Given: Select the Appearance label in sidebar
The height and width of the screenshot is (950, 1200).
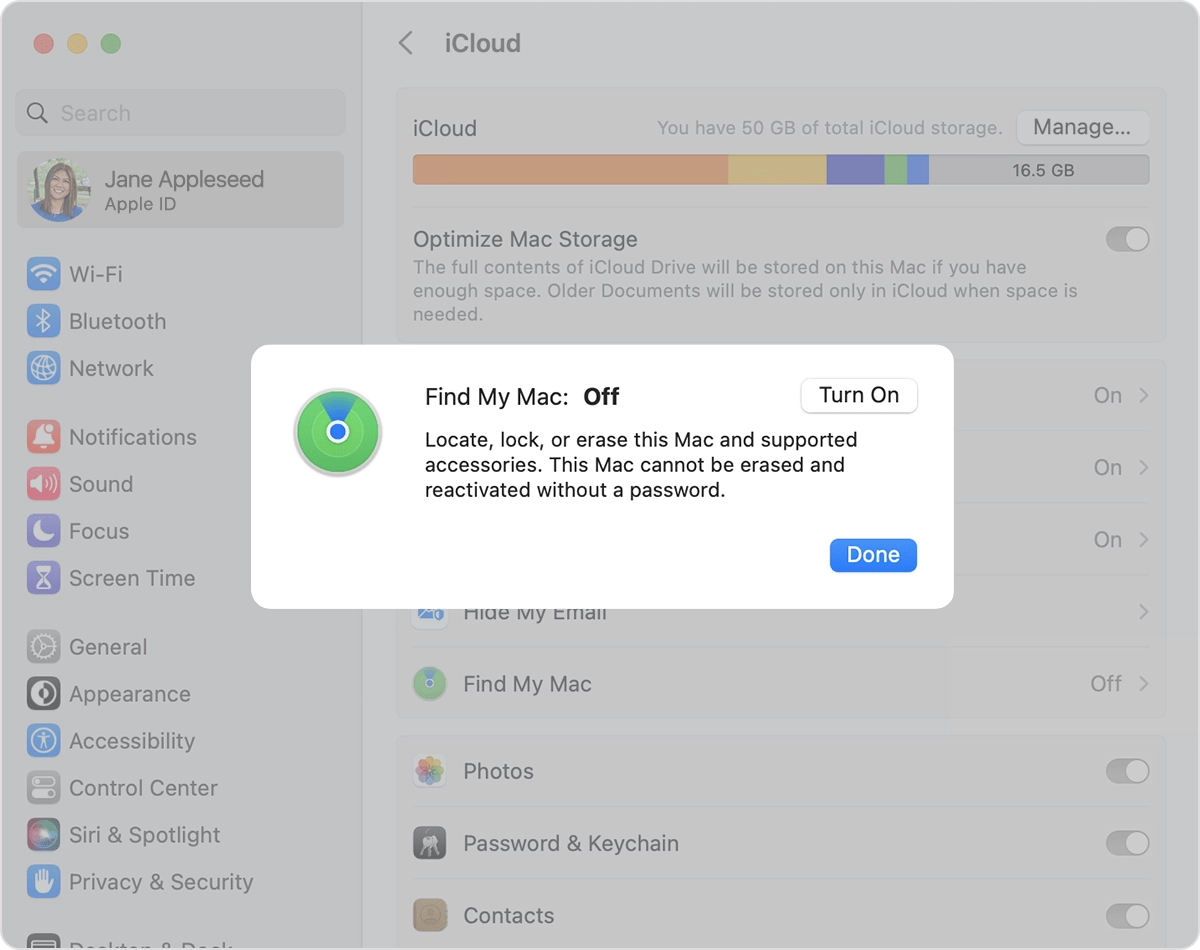Looking at the screenshot, I should coord(130,694).
